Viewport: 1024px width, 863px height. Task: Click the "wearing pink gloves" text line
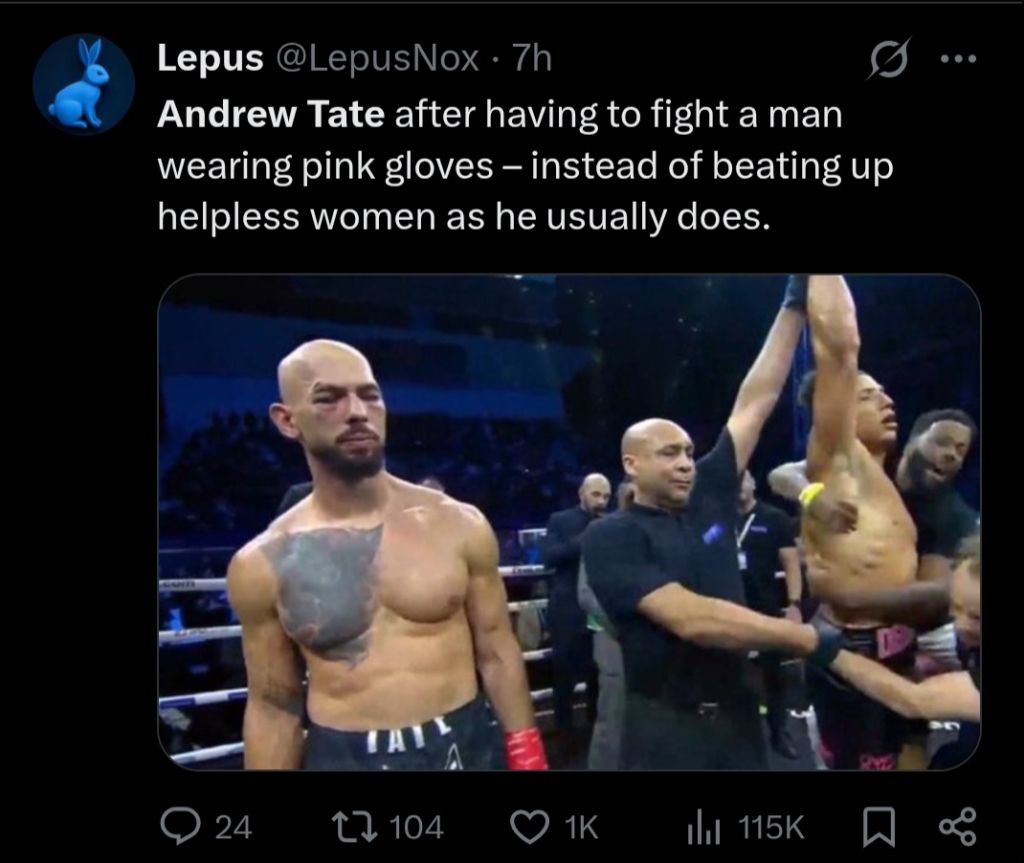325,167
